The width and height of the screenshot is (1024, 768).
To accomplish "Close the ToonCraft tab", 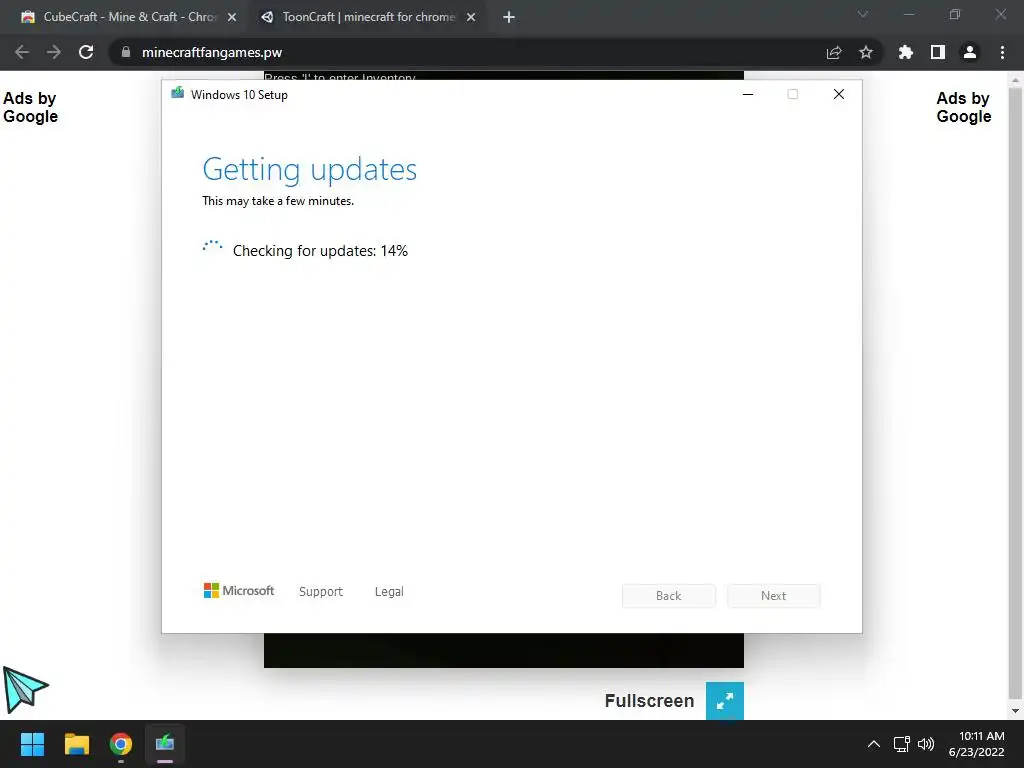I will [x=471, y=17].
